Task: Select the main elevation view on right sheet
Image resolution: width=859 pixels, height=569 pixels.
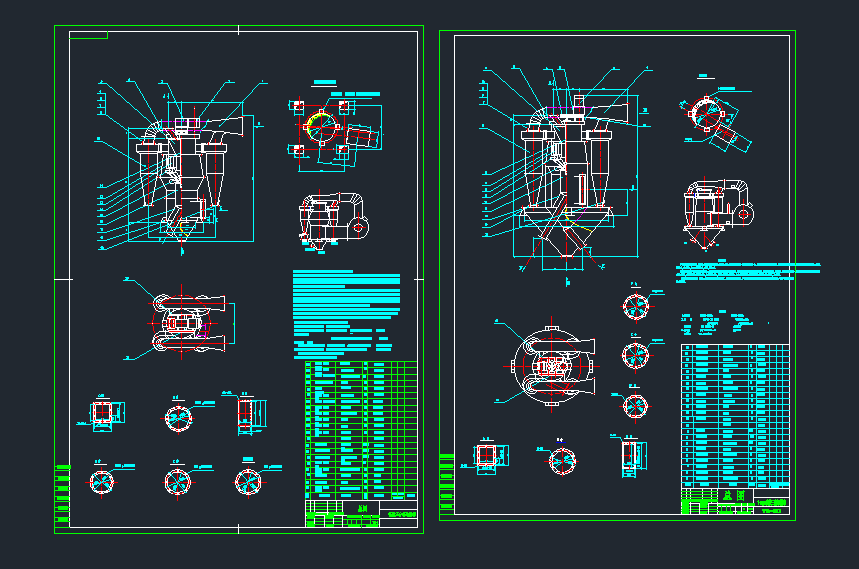Action: [x=560, y=170]
